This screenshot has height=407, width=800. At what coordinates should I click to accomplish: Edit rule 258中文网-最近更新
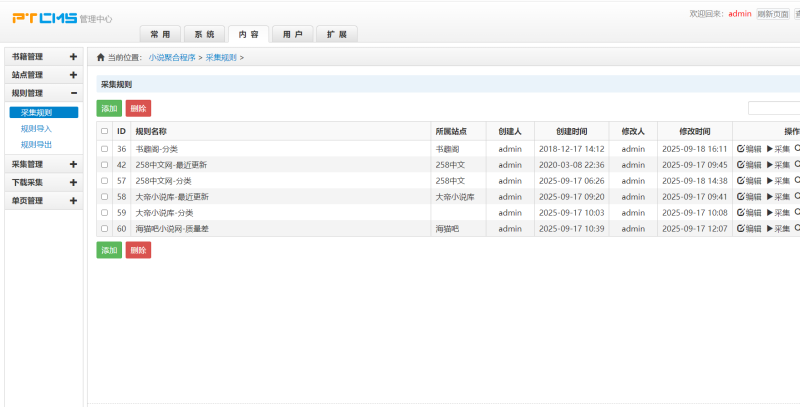[x=749, y=165]
